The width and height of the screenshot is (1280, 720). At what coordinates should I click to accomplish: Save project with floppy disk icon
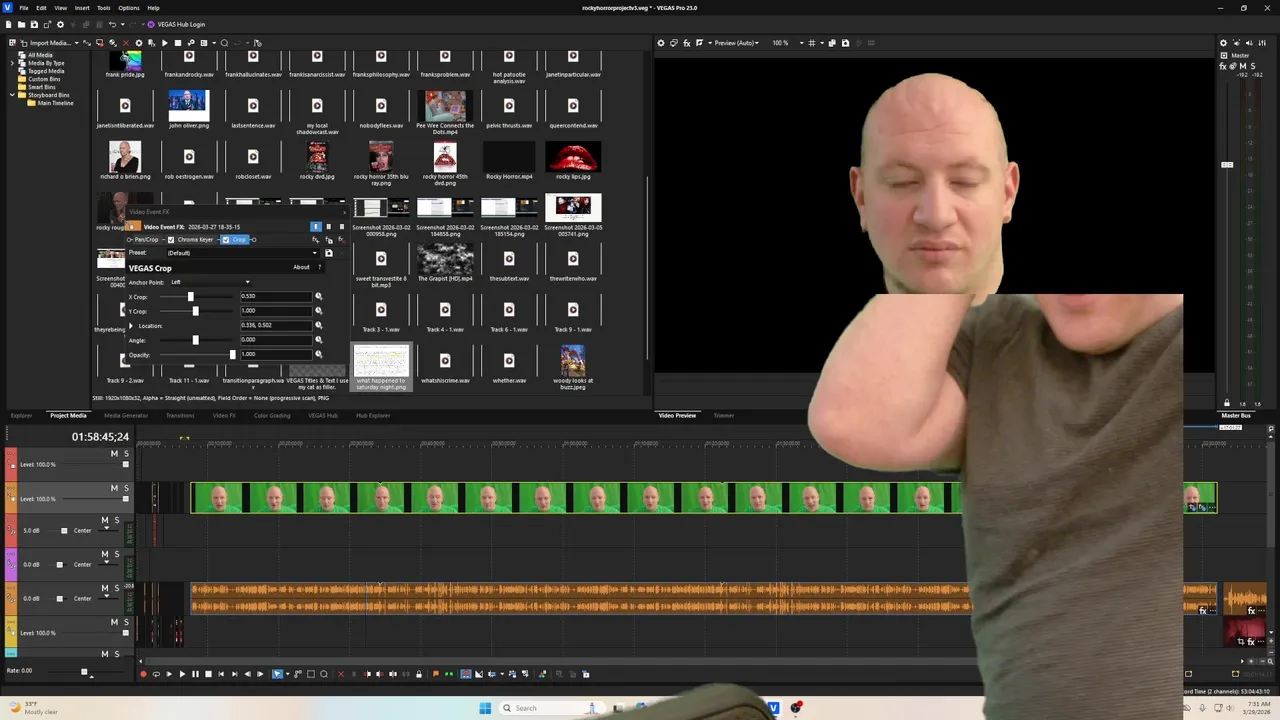coord(34,25)
